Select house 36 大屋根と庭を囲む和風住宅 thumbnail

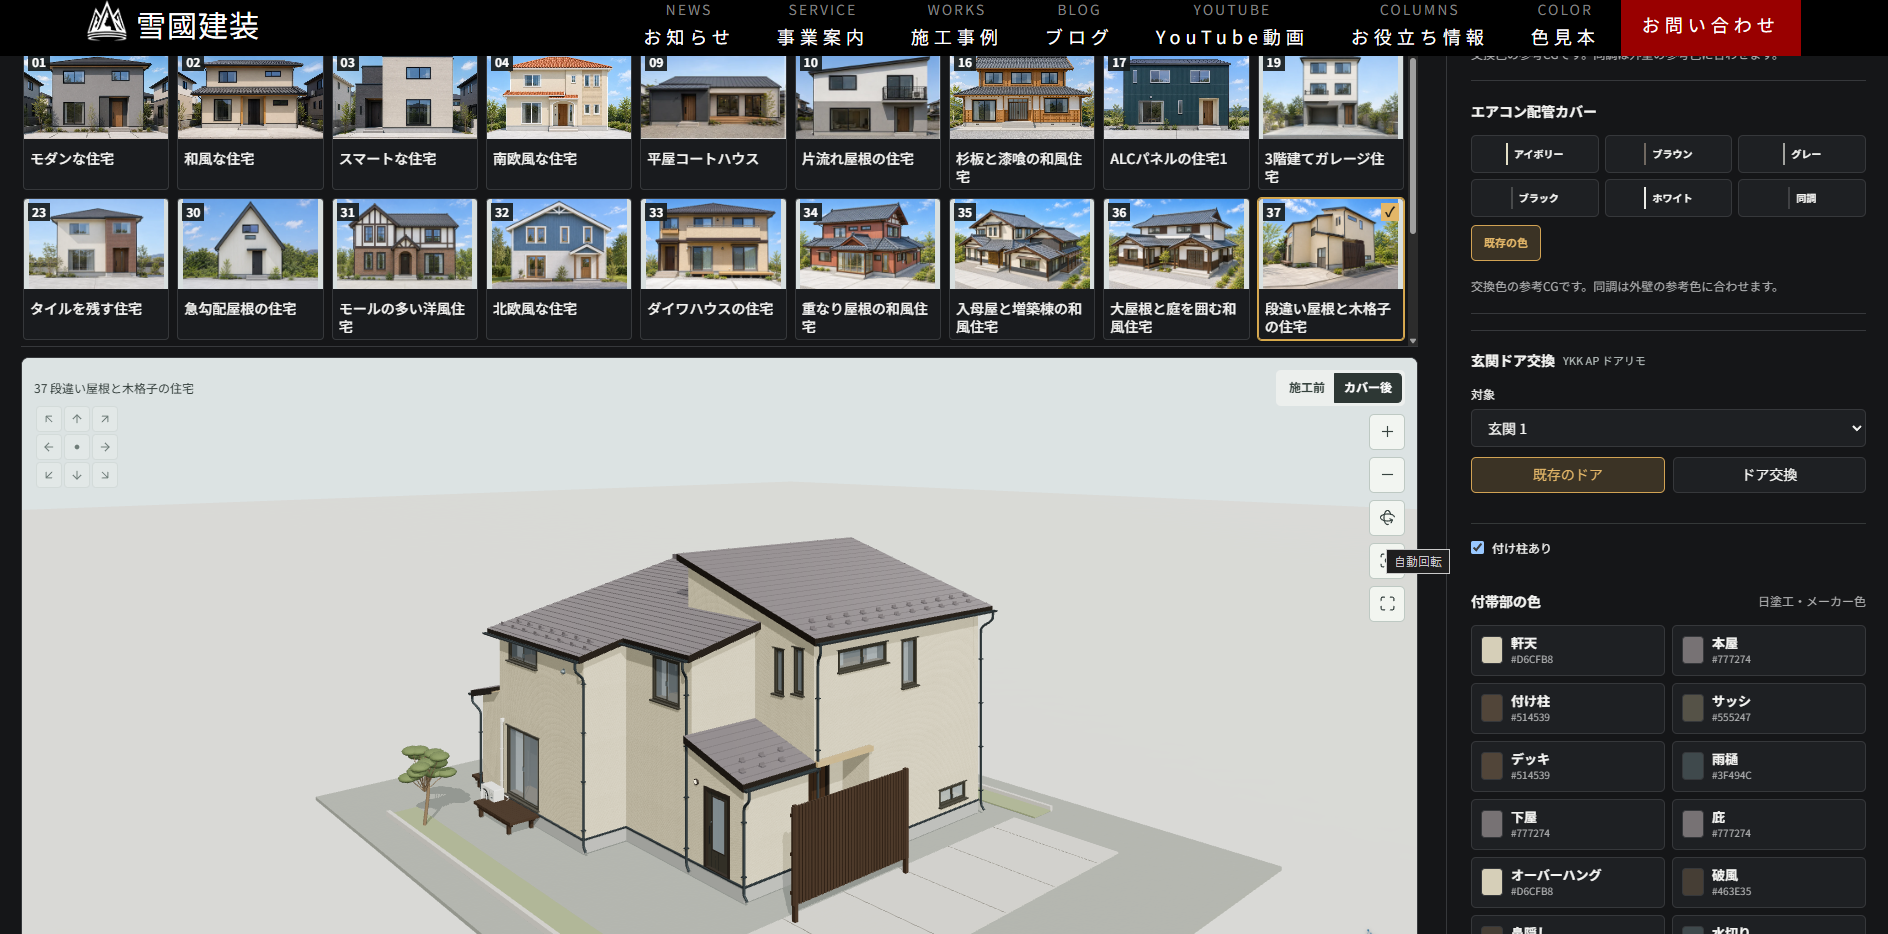point(1176,269)
